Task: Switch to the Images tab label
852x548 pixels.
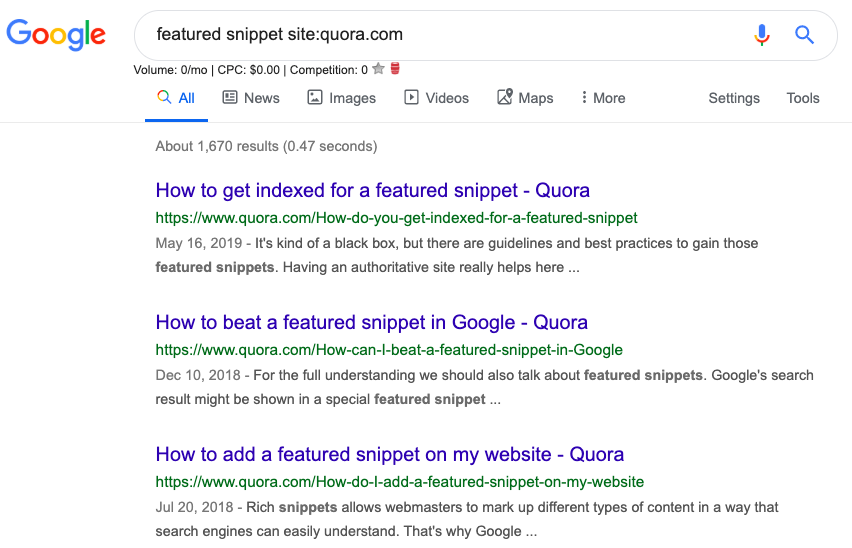Action: tap(353, 98)
